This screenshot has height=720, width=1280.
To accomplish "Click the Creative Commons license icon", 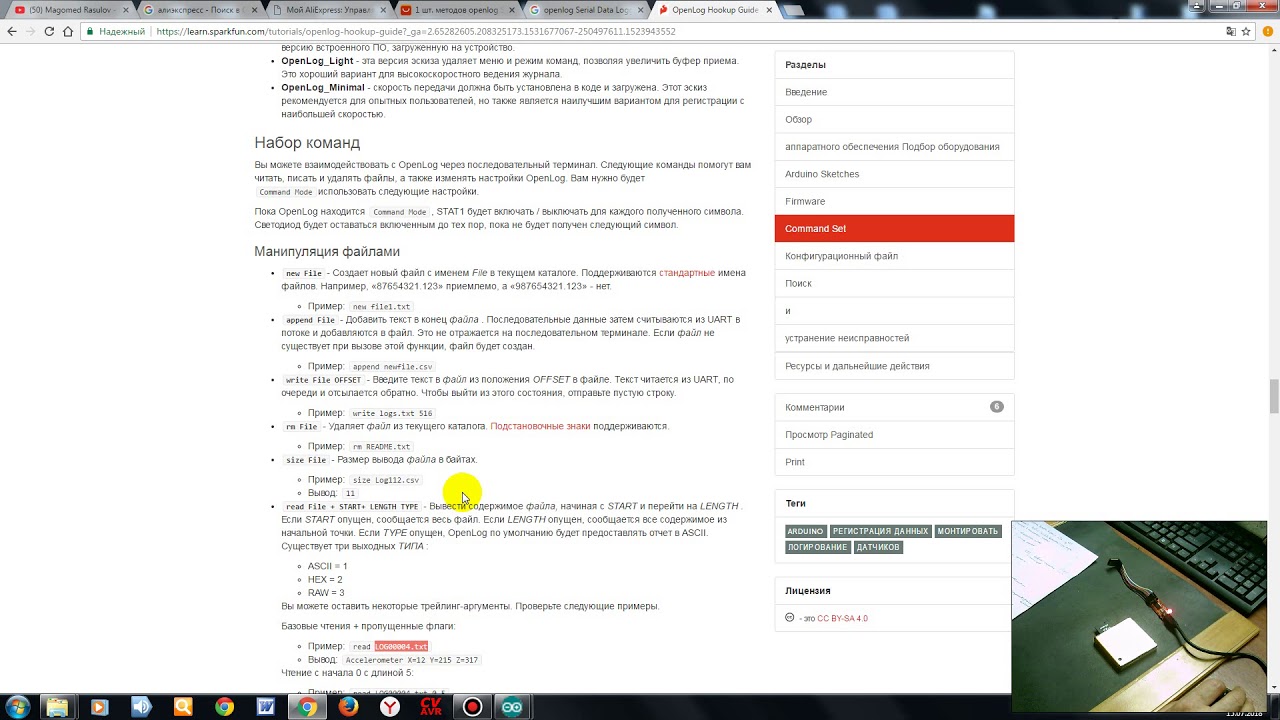I will (x=790, y=618).
